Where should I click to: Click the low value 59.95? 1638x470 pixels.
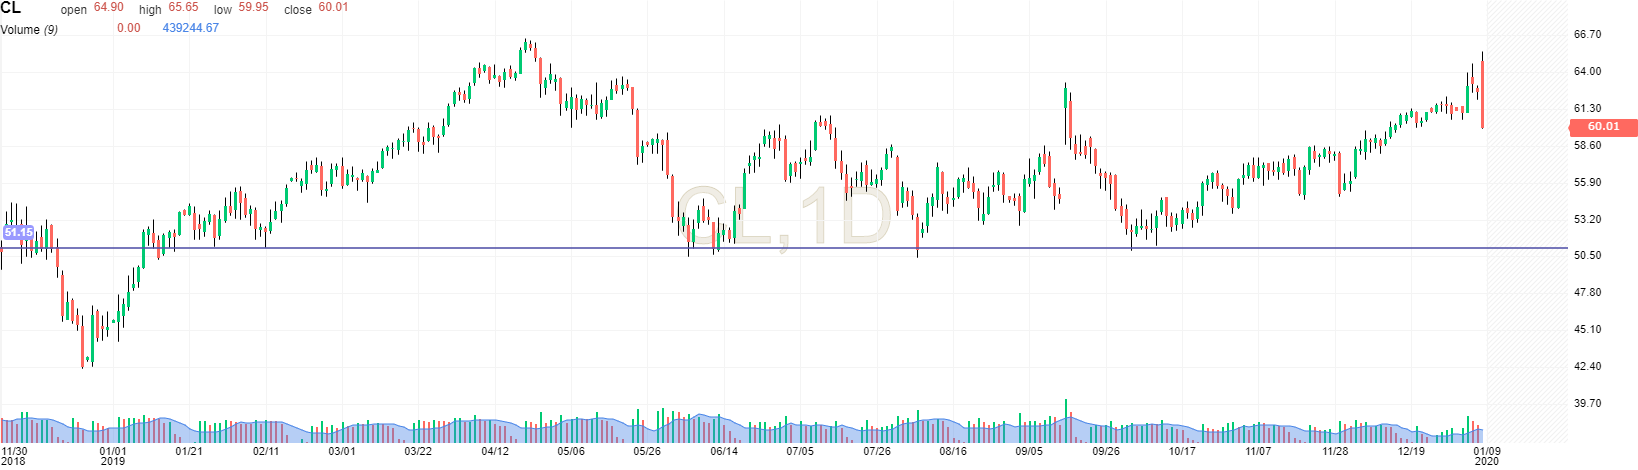coord(254,8)
